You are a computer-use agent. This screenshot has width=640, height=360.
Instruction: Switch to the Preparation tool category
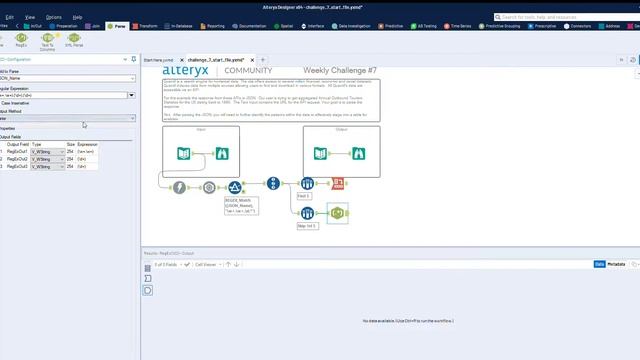(x=63, y=26)
